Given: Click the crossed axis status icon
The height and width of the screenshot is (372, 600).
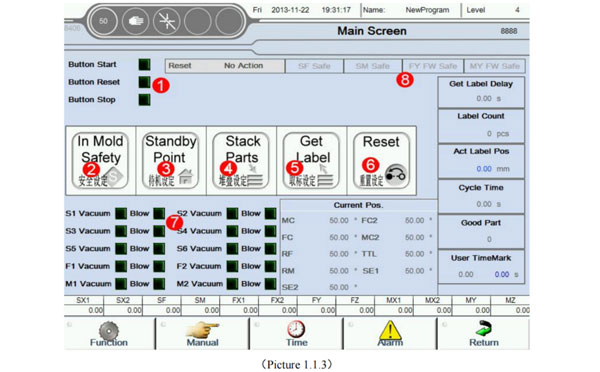Looking at the screenshot, I should 166,21.
